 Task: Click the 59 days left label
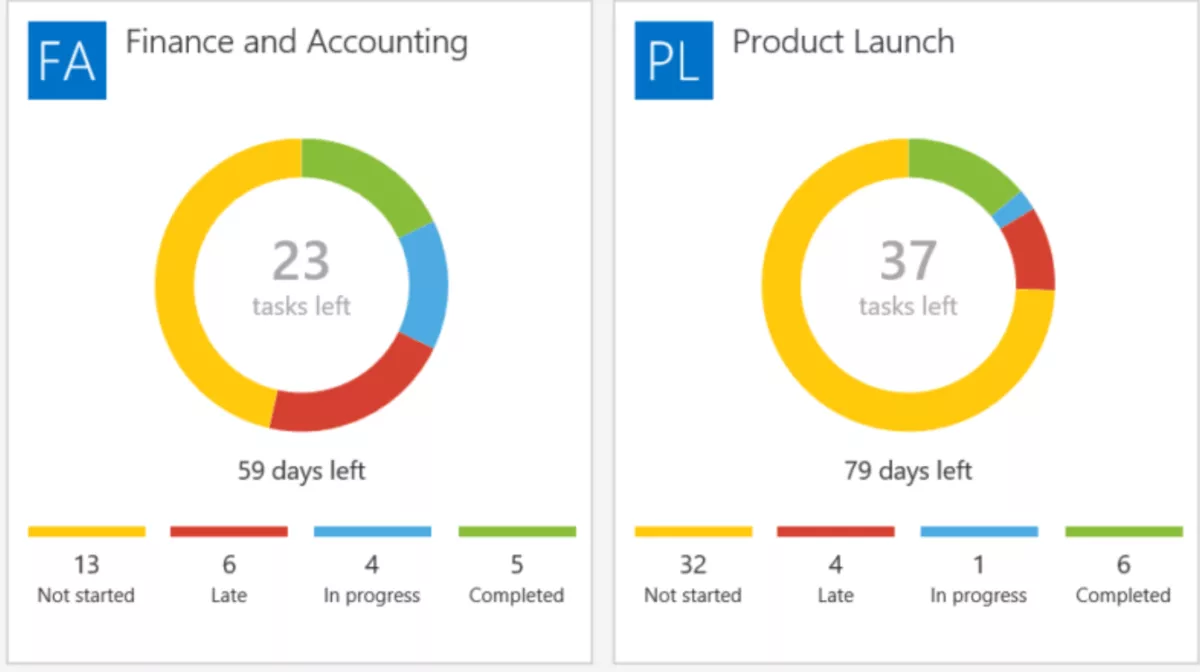click(301, 470)
